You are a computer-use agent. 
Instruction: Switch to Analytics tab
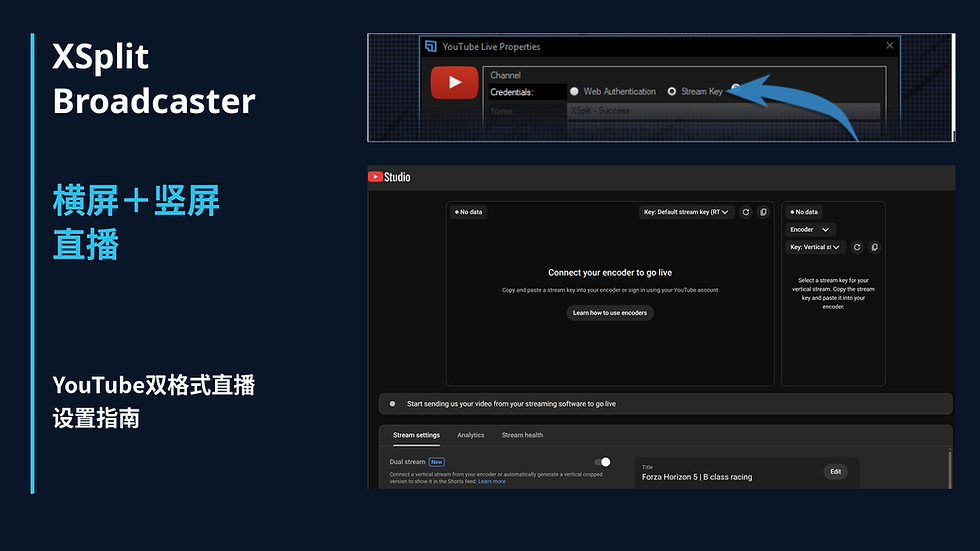tap(471, 435)
